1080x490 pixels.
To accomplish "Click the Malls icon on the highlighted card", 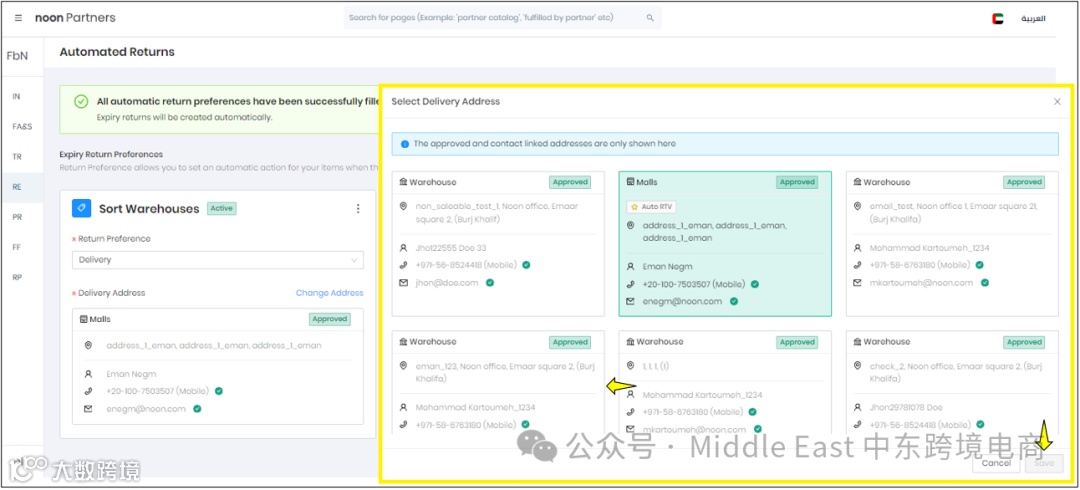I will [x=630, y=182].
